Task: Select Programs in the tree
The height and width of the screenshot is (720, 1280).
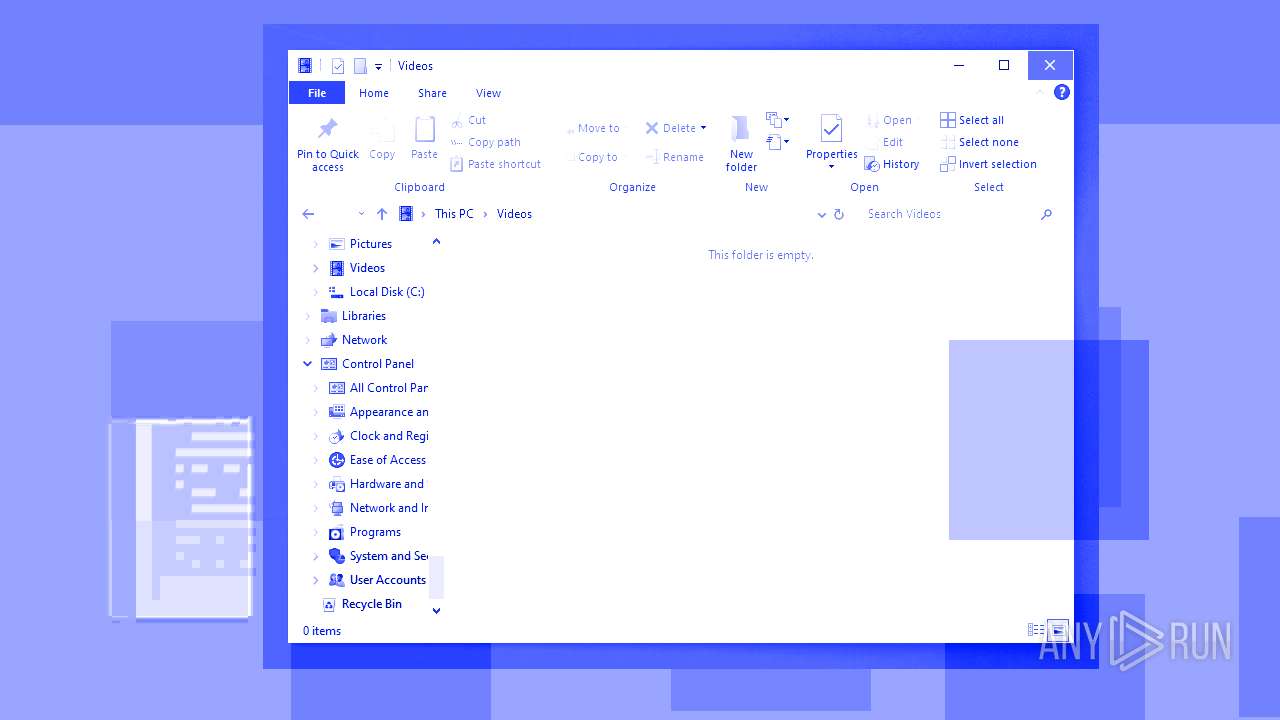Action: 375,532
